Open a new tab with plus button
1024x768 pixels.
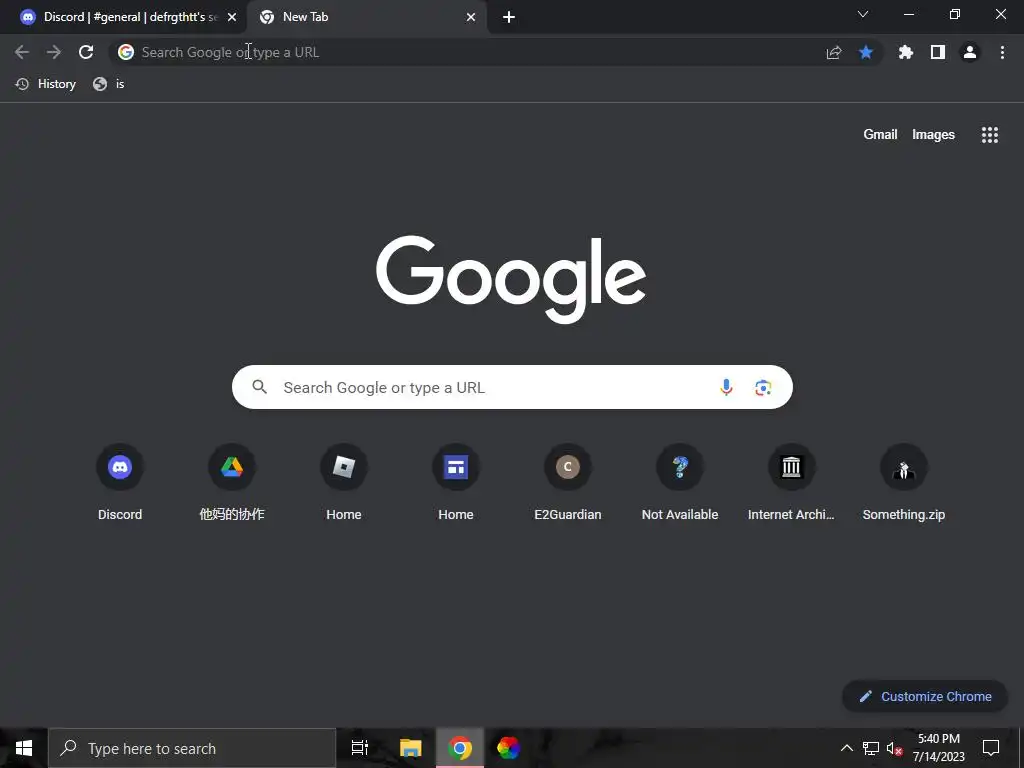[509, 17]
